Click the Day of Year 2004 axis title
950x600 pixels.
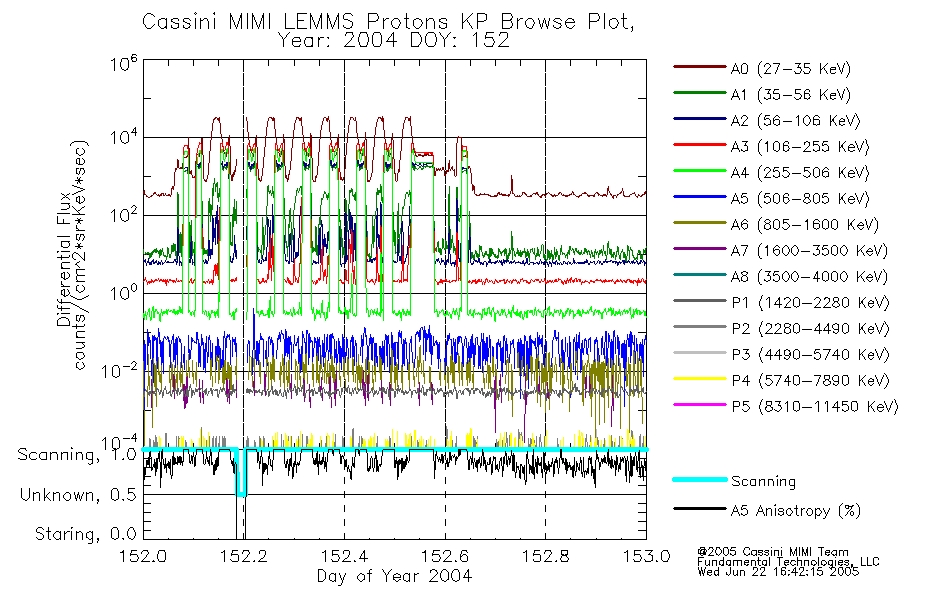394,576
